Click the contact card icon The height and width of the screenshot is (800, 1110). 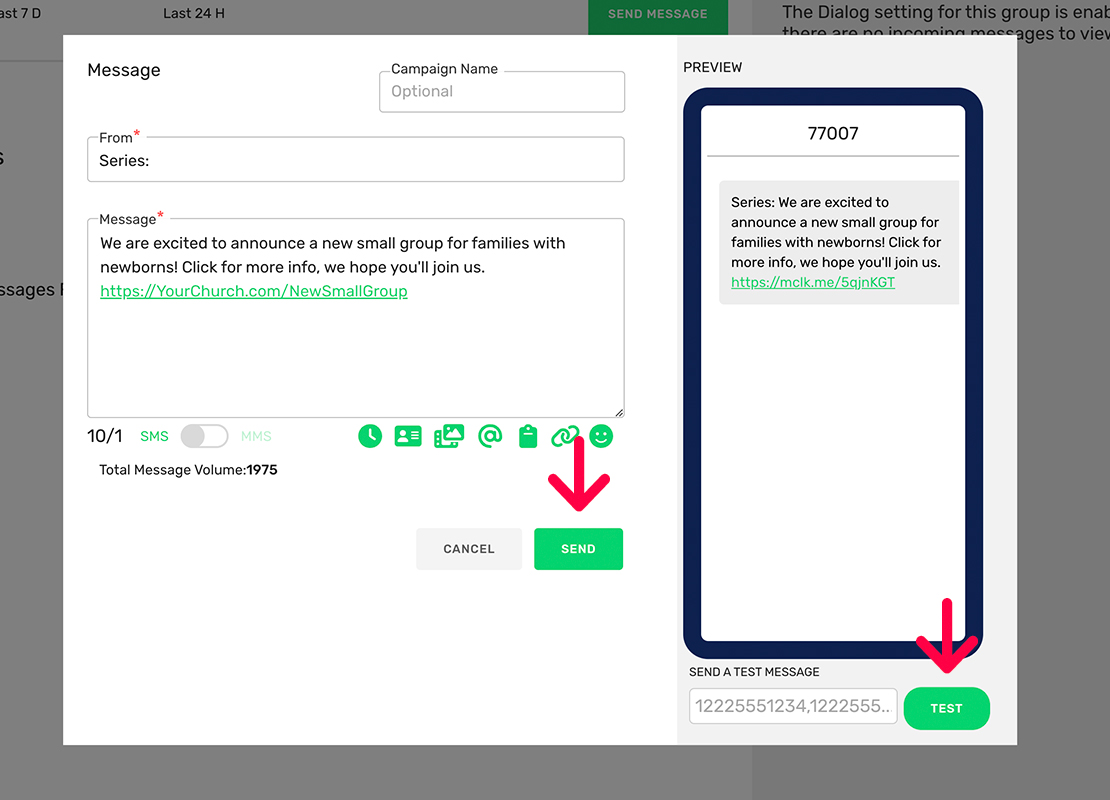pyautogui.click(x=408, y=436)
